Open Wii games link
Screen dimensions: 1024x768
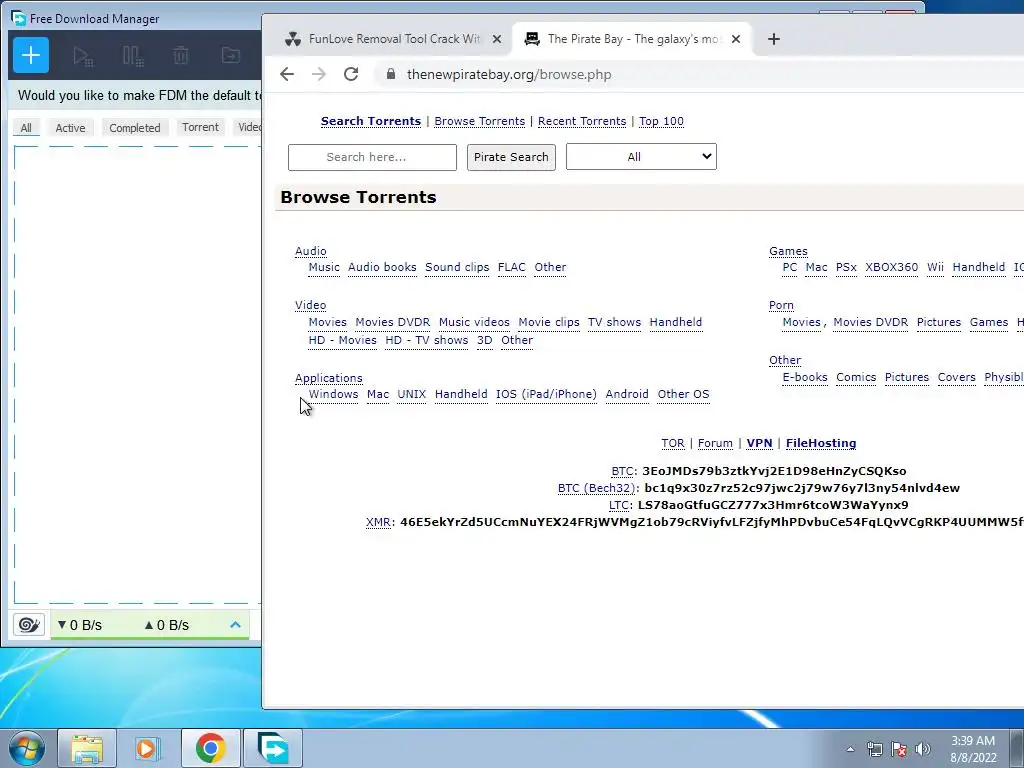coord(935,267)
